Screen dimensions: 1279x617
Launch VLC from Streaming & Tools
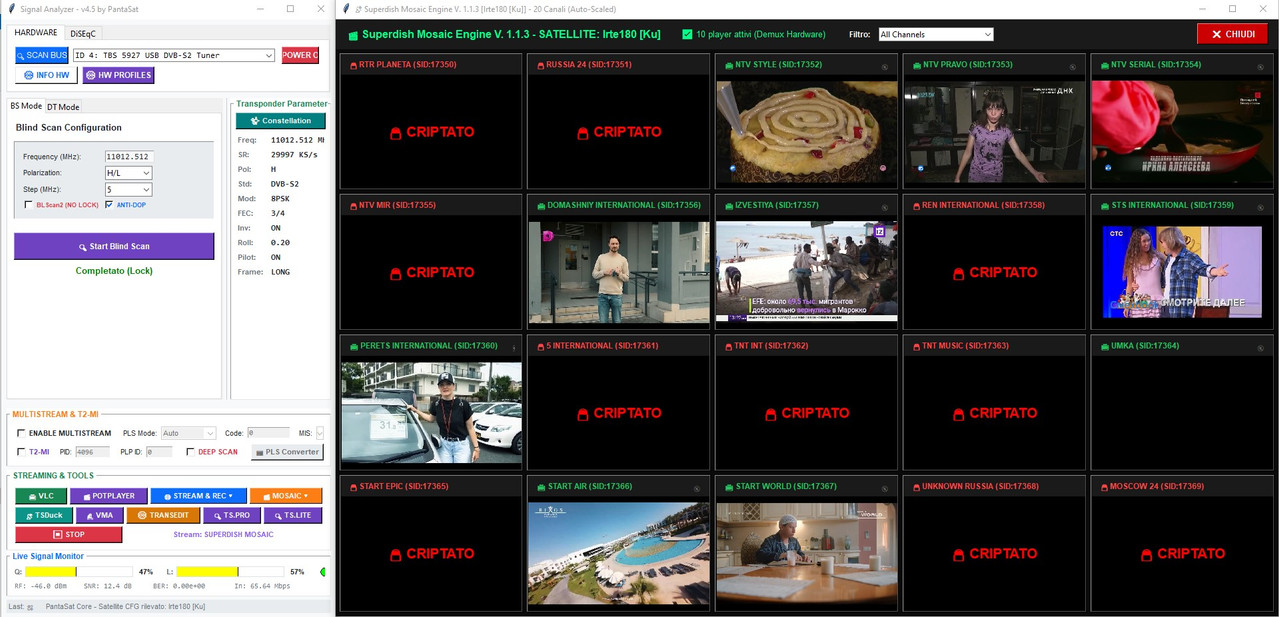[x=40, y=496]
